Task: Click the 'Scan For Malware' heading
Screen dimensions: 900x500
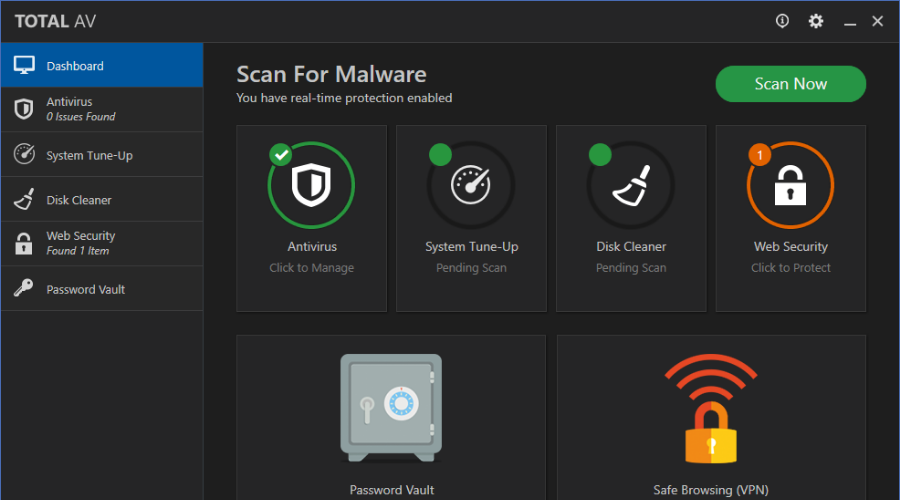Action: click(331, 74)
